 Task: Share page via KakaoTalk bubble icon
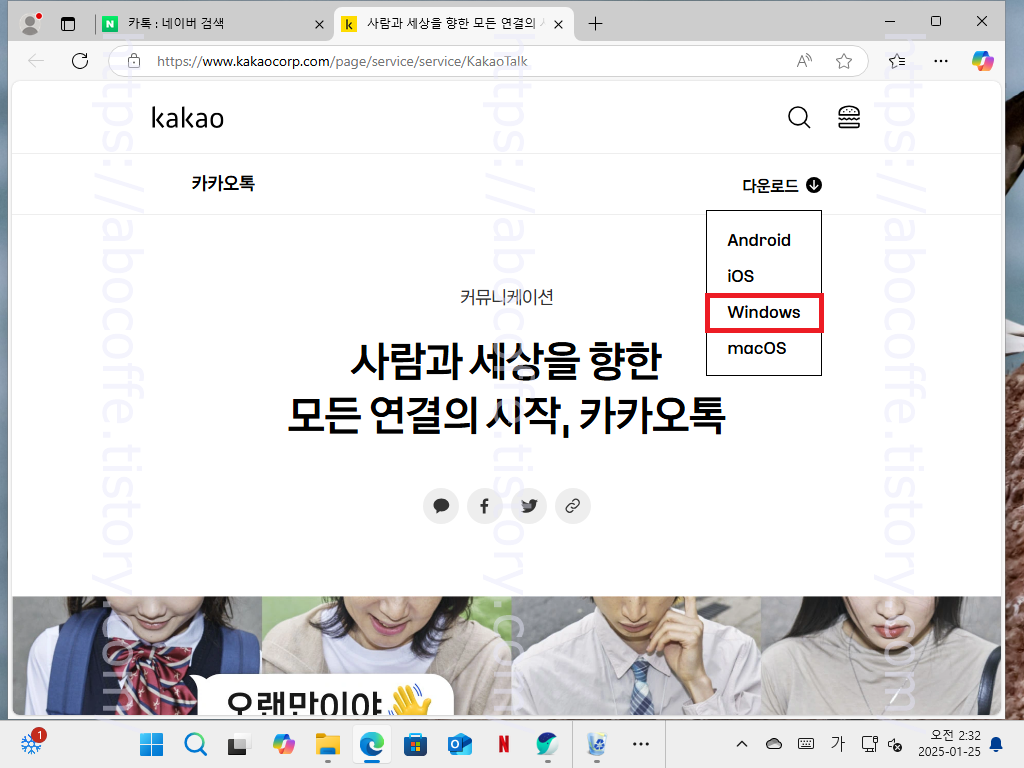tap(441, 505)
